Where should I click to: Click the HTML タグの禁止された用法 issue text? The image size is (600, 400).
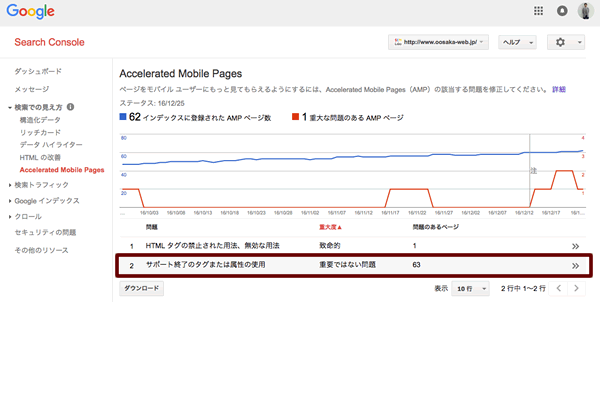(x=212, y=246)
